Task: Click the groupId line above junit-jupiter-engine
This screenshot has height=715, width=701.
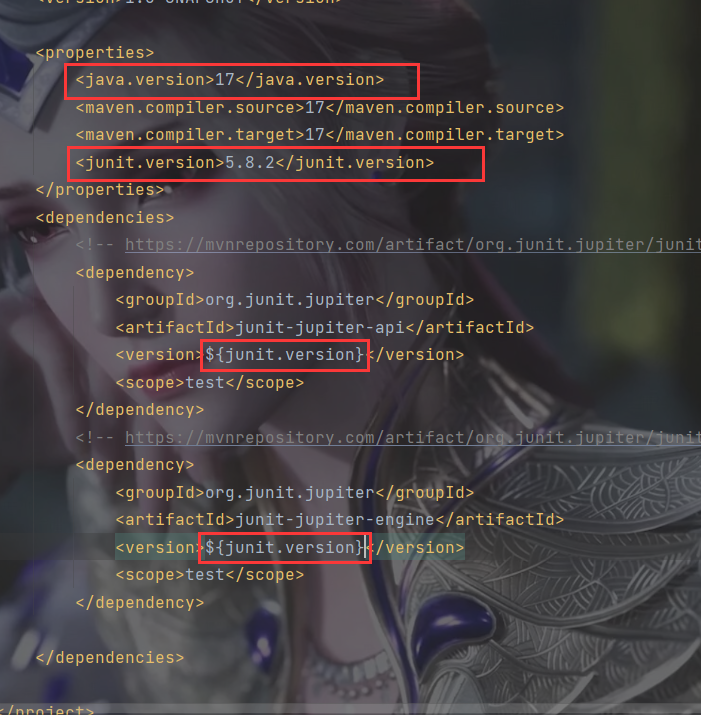Action: pos(295,492)
